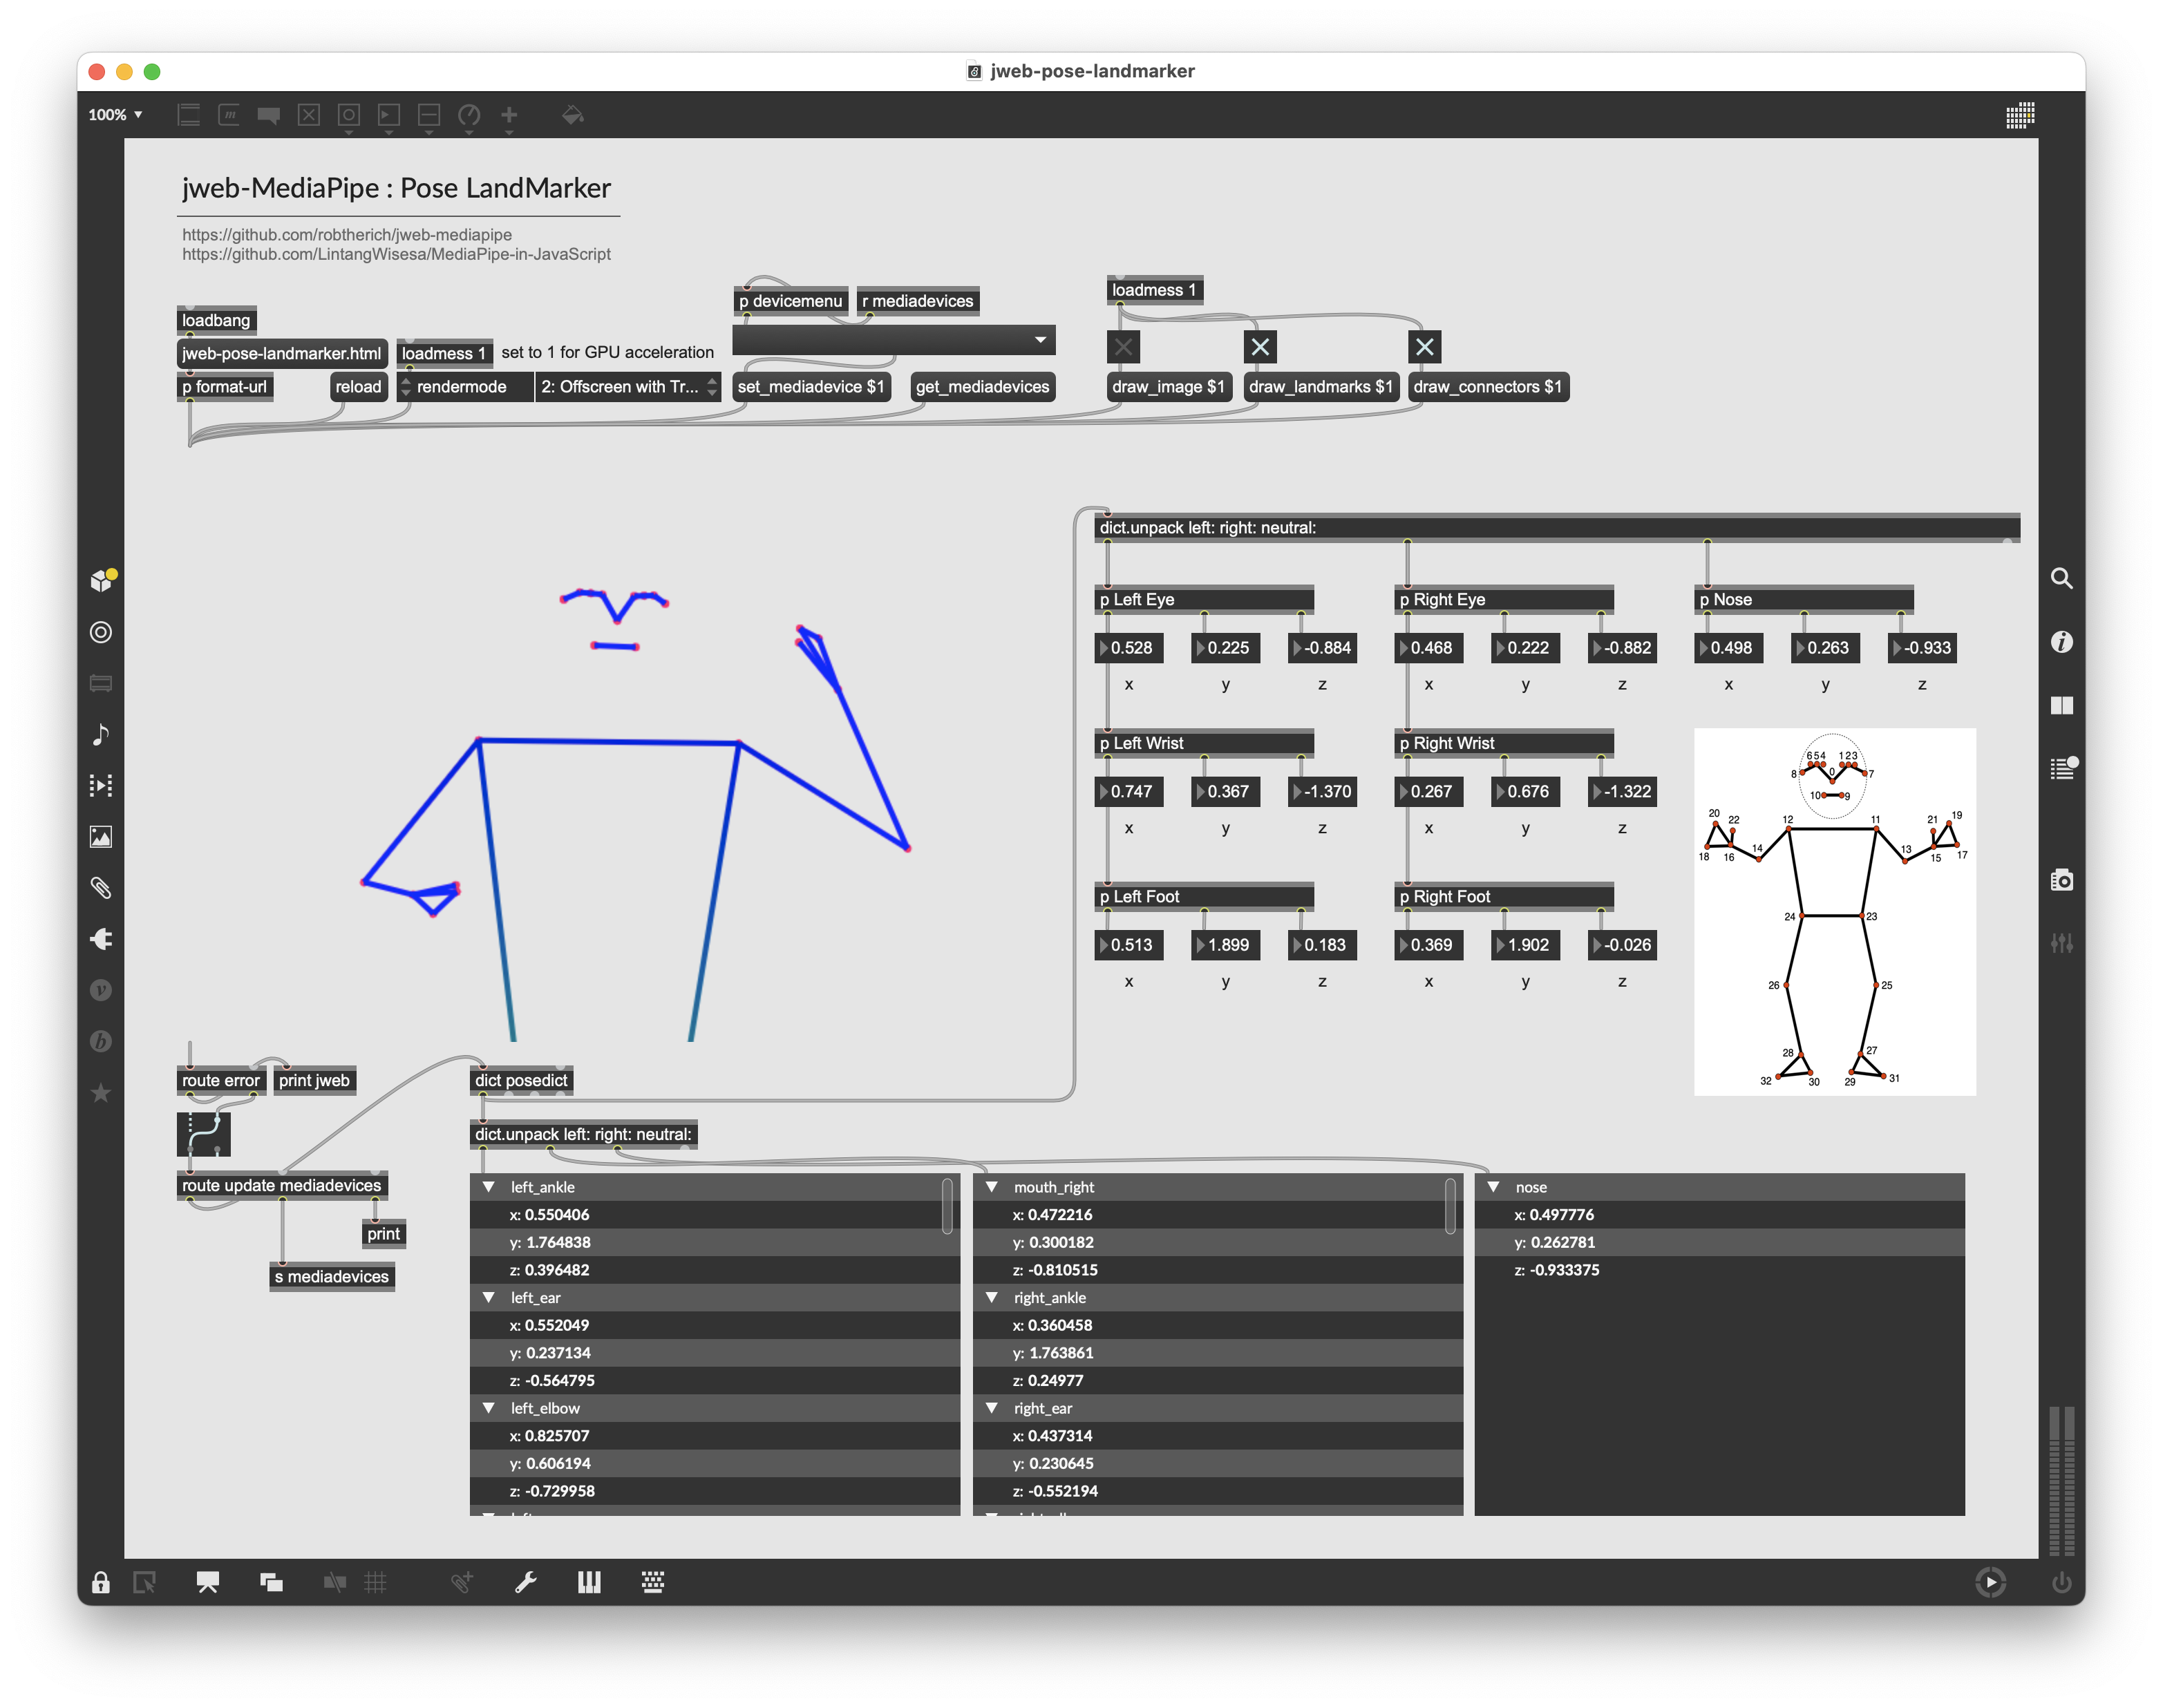Open the inspector info icon
This screenshot has width=2163, height=1708.
coord(2061,642)
